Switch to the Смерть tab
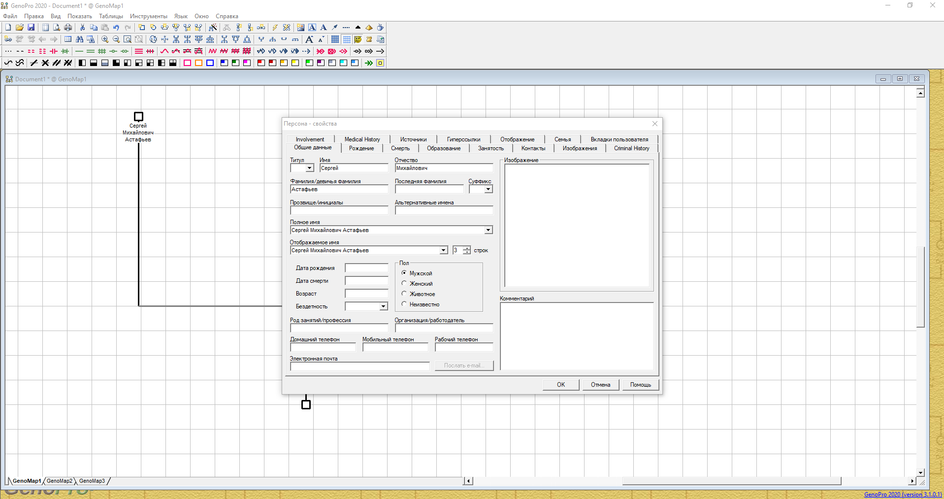Screen dimensions: 944x499 click(400, 148)
